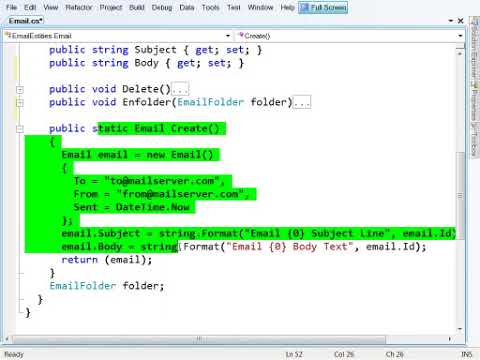Click the Body property declaration line
This screenshot has width=480, height=360.
click(x=147, y=63)
